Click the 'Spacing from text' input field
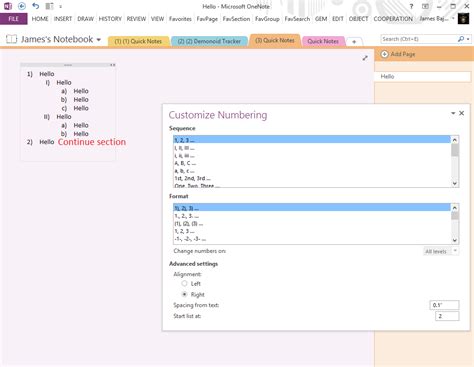 pyautogui.click(x=444, y=305)
